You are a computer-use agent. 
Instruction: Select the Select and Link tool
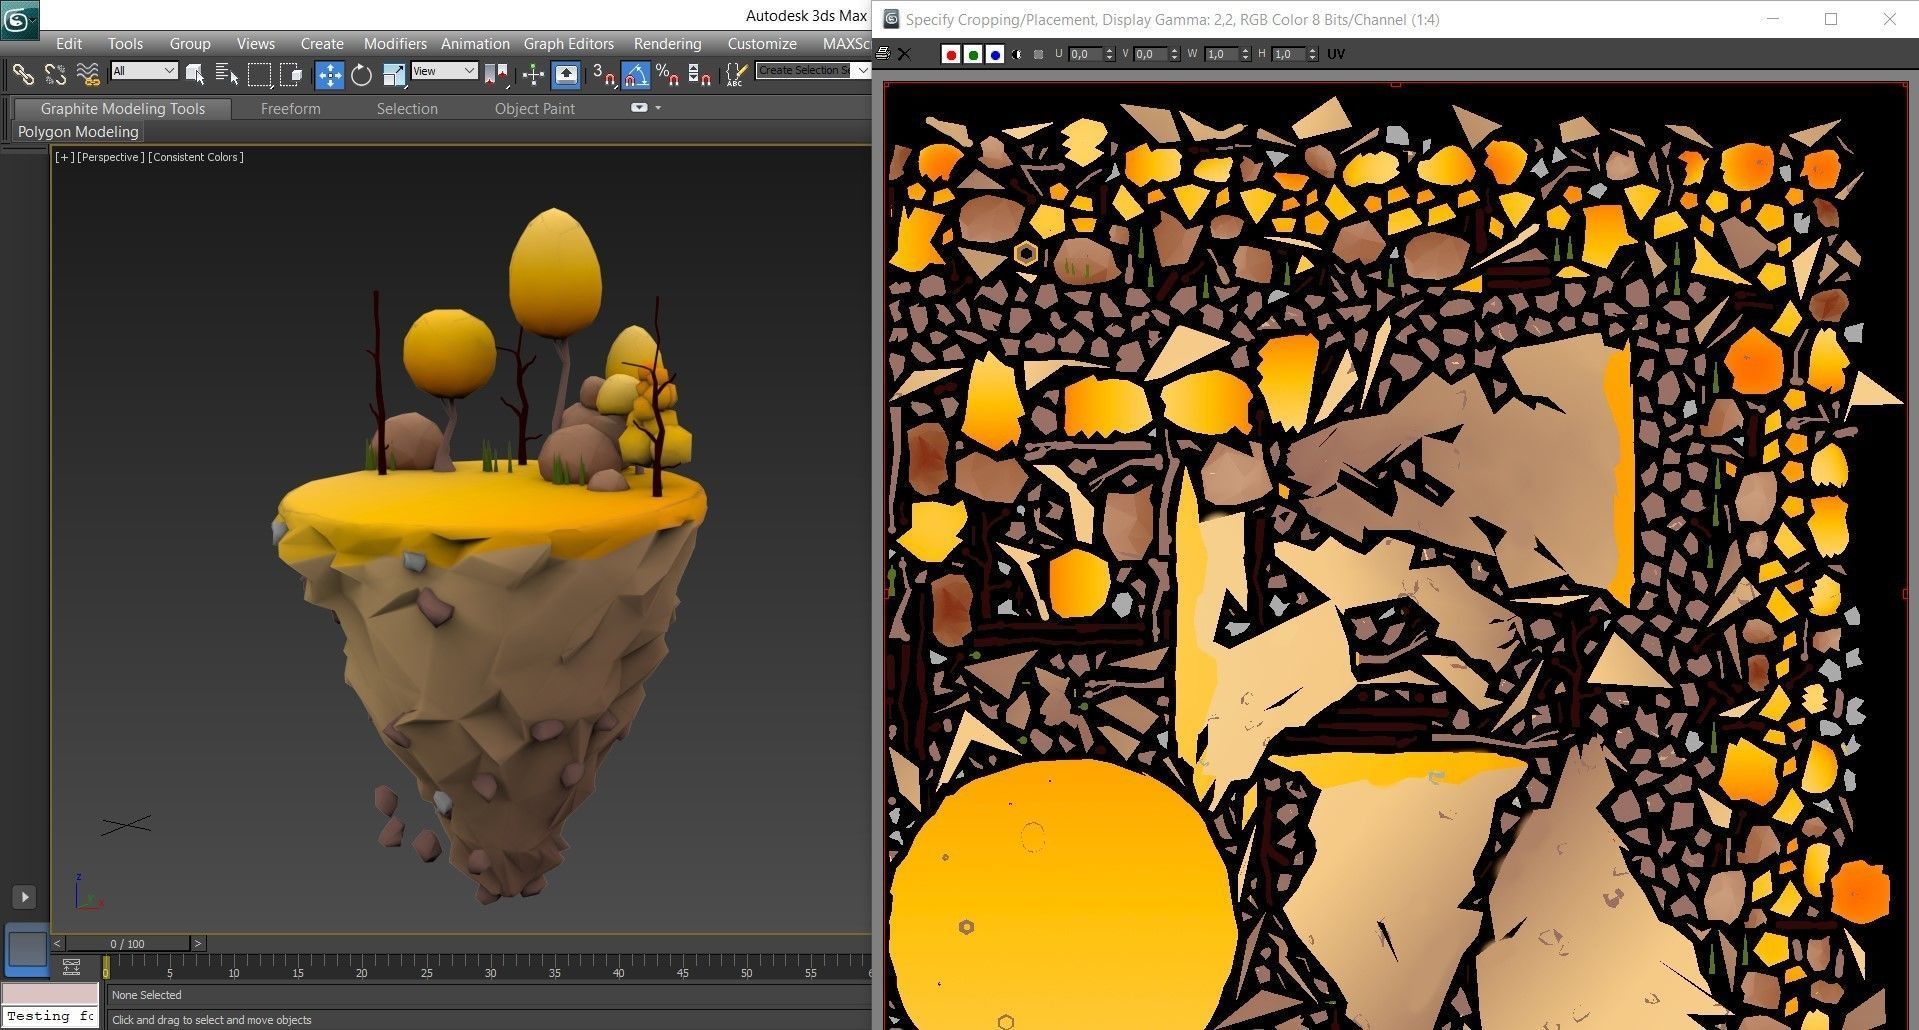click(22, 74)
